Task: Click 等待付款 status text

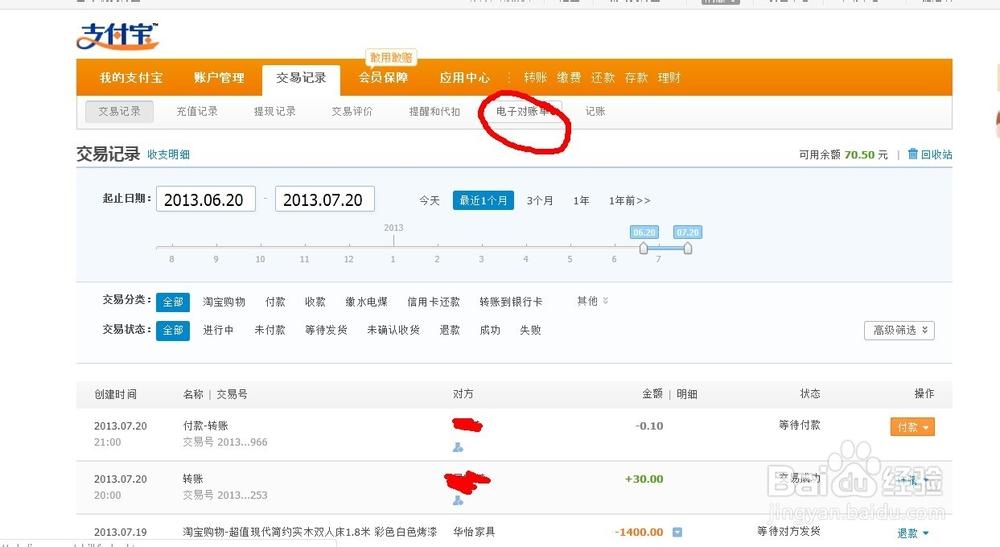Action: tap(799, 425)
